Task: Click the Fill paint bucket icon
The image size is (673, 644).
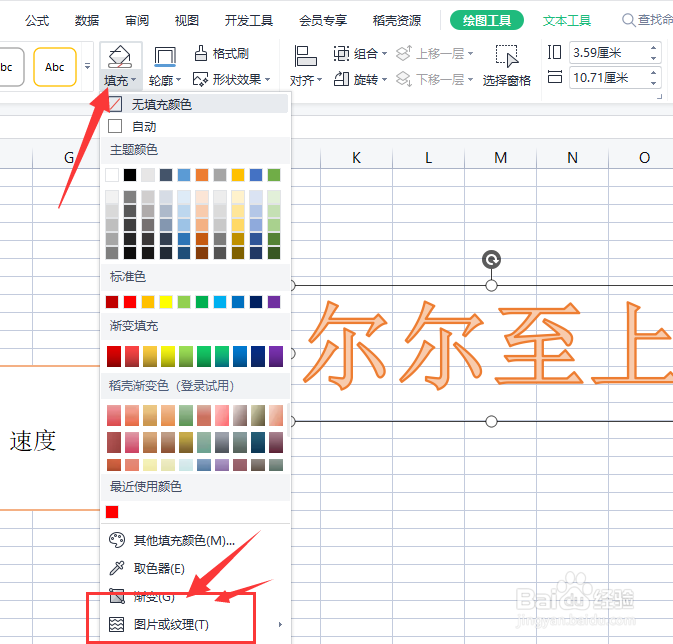Action: 120,57
